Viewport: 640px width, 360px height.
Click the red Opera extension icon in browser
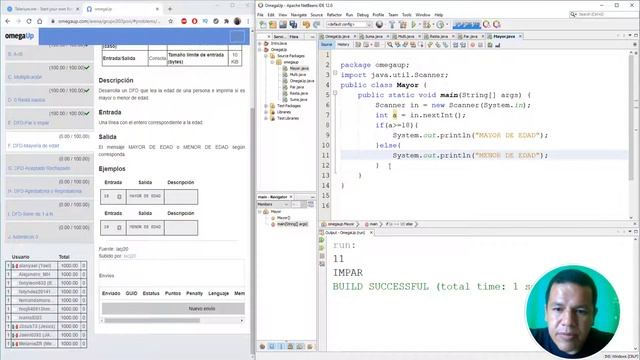tap(195, 21)
